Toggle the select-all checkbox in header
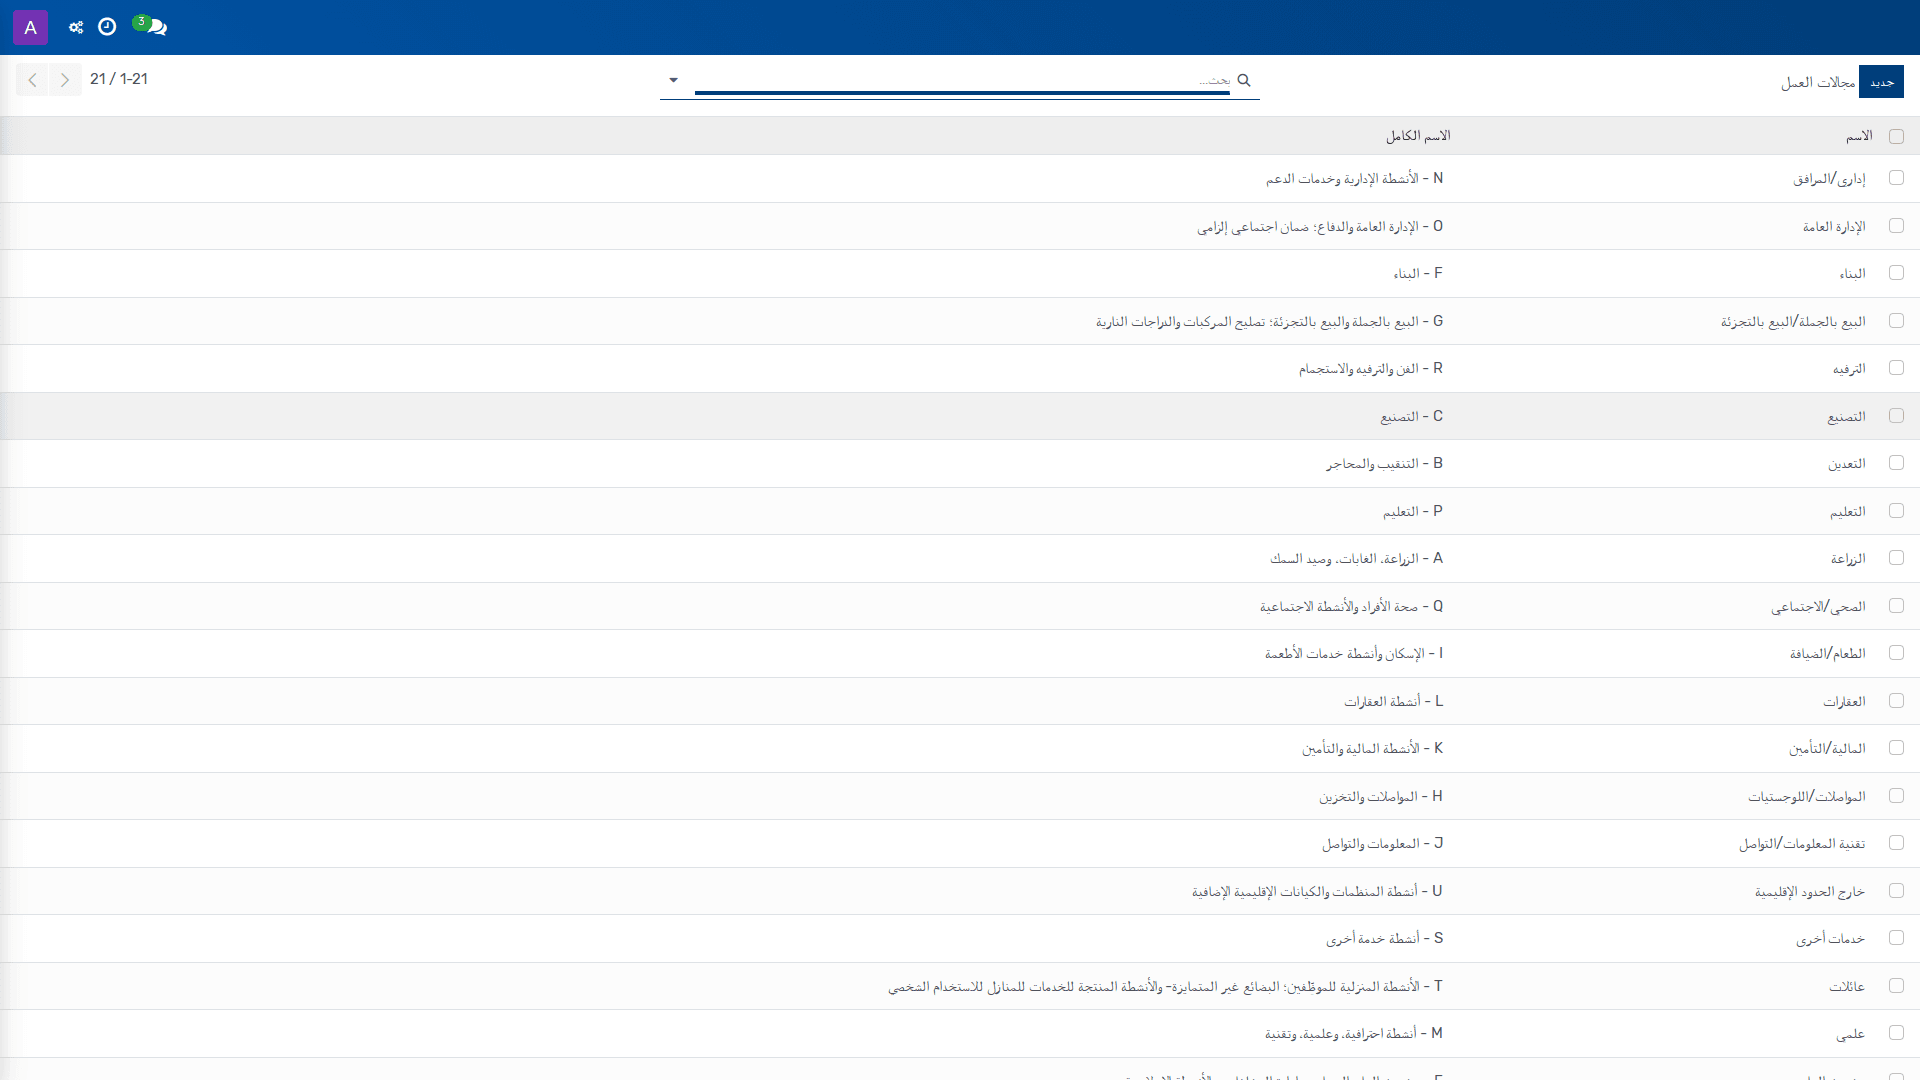 pyautogui.click(x=1896, y=136)
